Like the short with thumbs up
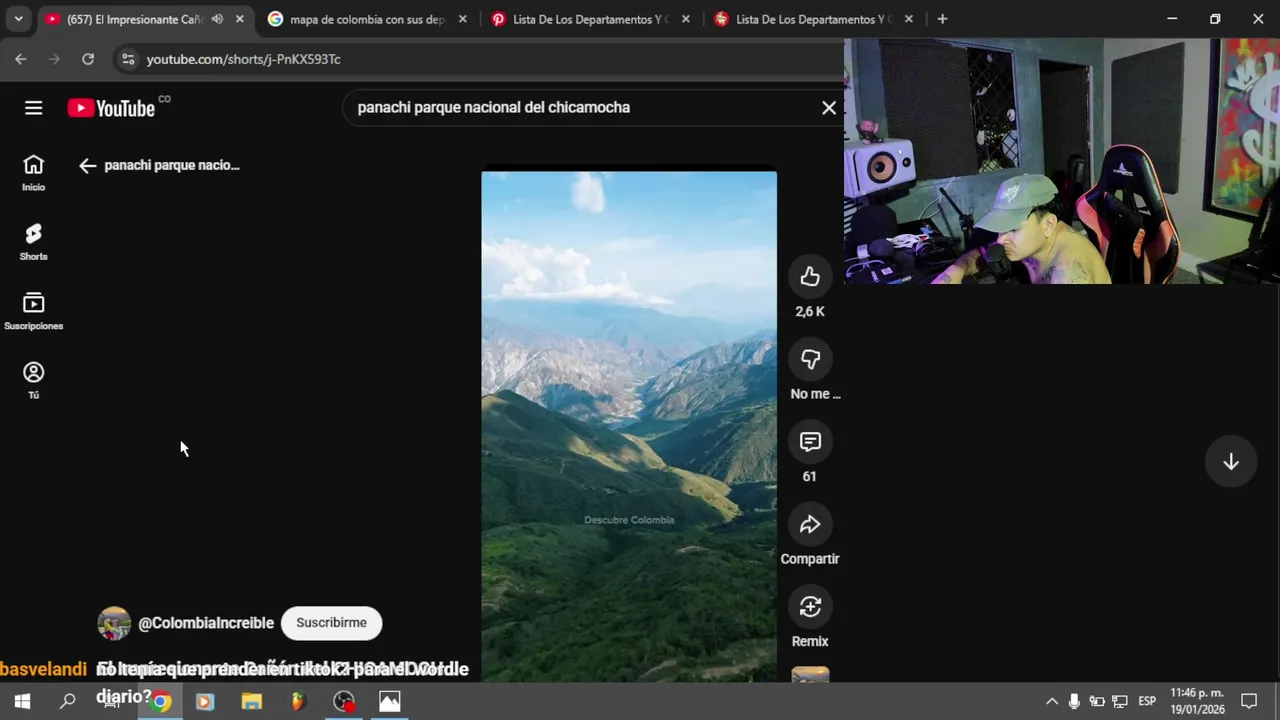The height and width of the screenshot is (720, 1280). [x=810, y=277]
